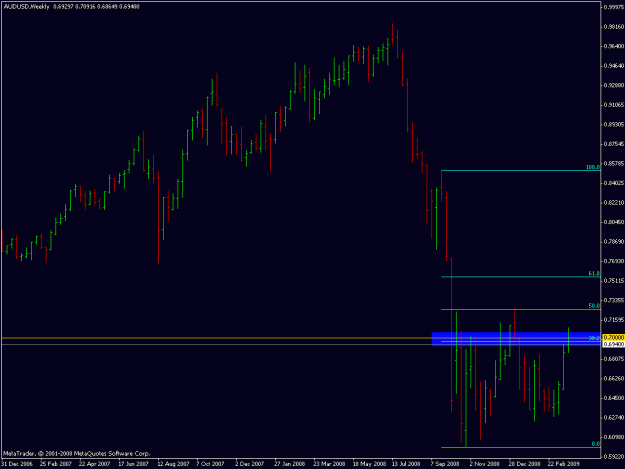Click the 2 Dec 2007 date label

click(x=250, y=464)
